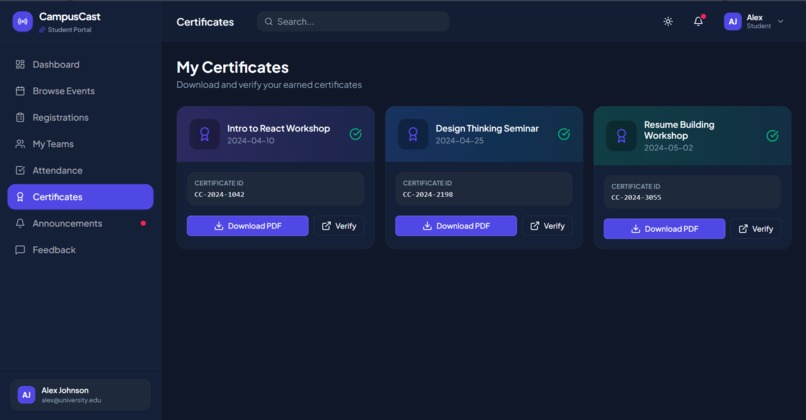Focus the Search input field
This screenshot has width=806, height=420.
pyautogui.click(x=353, y=22)
